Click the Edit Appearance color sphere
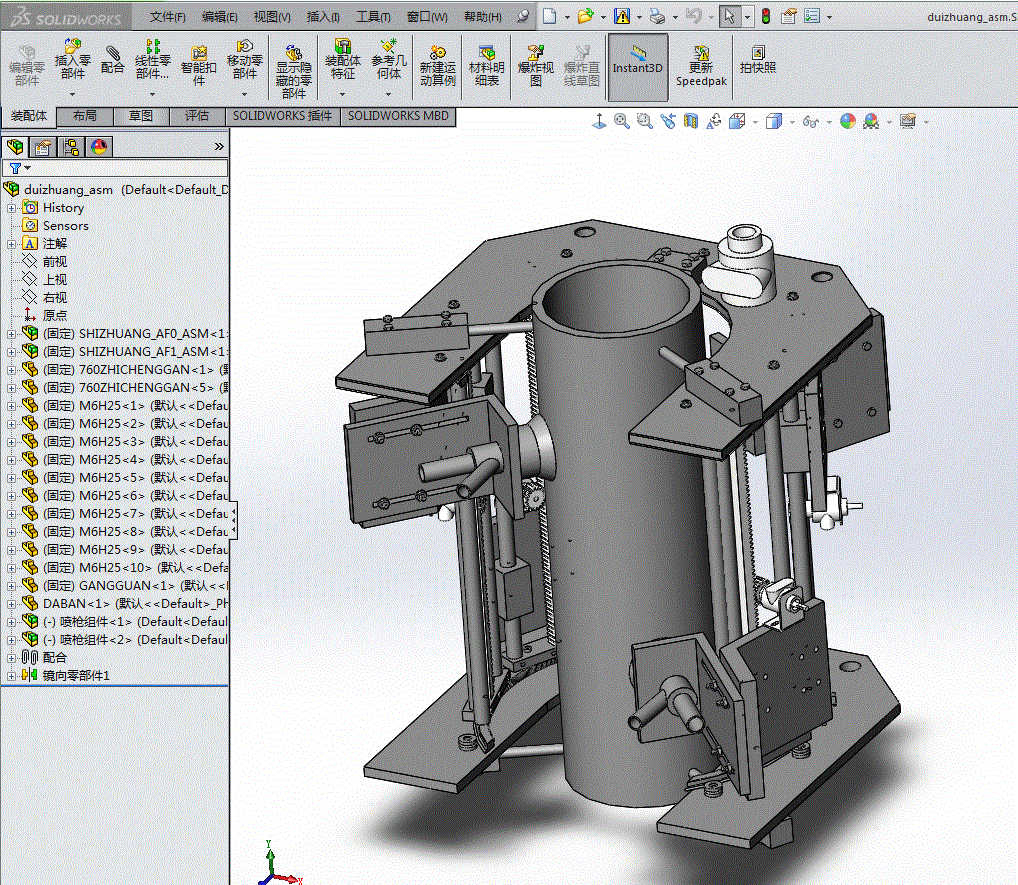 (x=848, y=121)
